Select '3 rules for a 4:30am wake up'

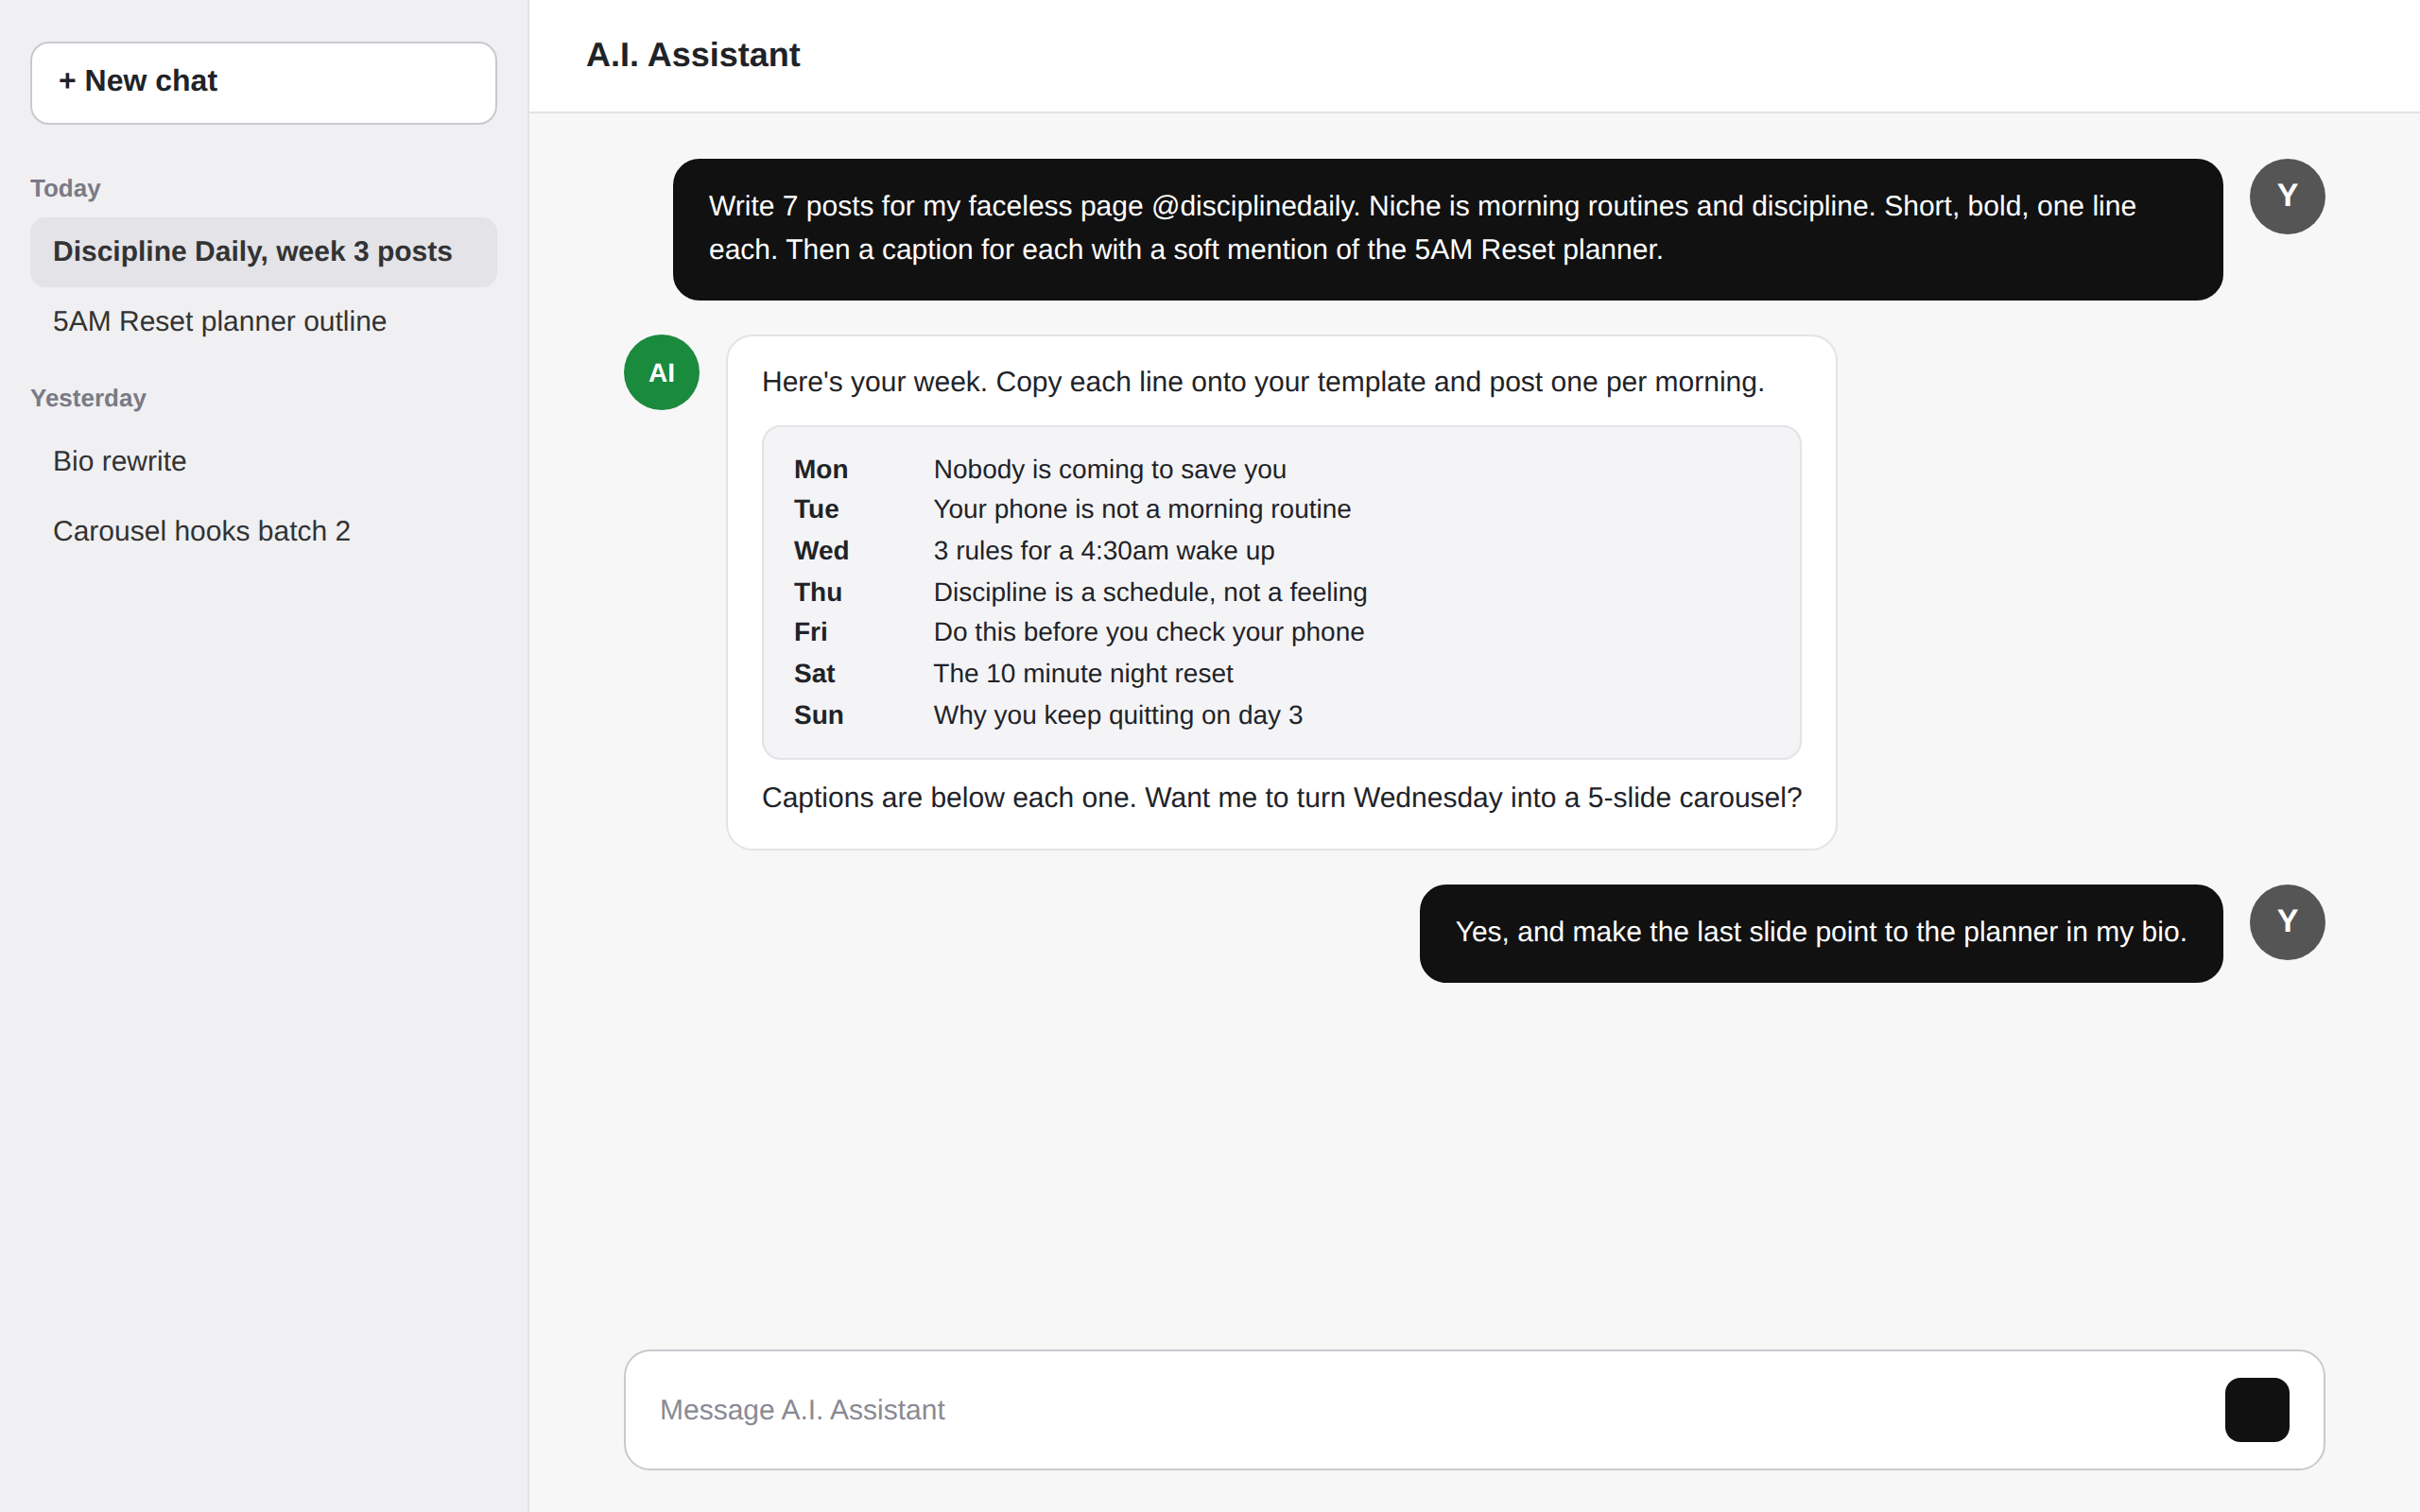click(x=1104, y=551)
